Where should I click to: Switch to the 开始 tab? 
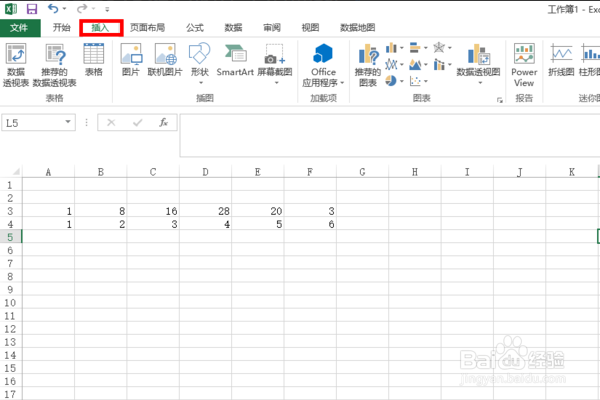[62, 28]
